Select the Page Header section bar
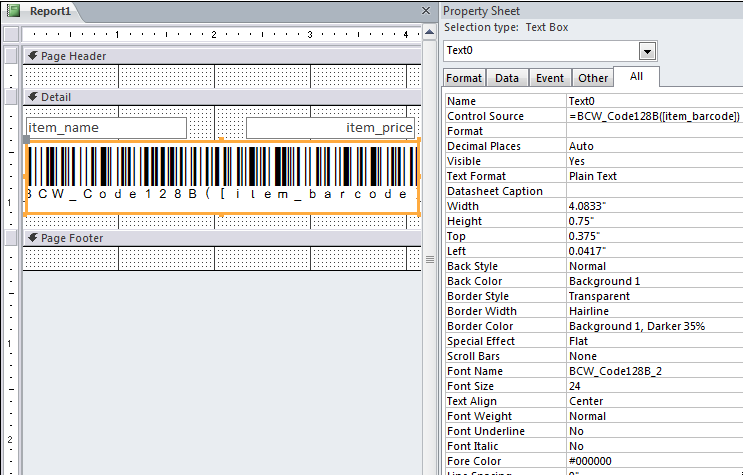743x475 pixels. coord(222,56)
